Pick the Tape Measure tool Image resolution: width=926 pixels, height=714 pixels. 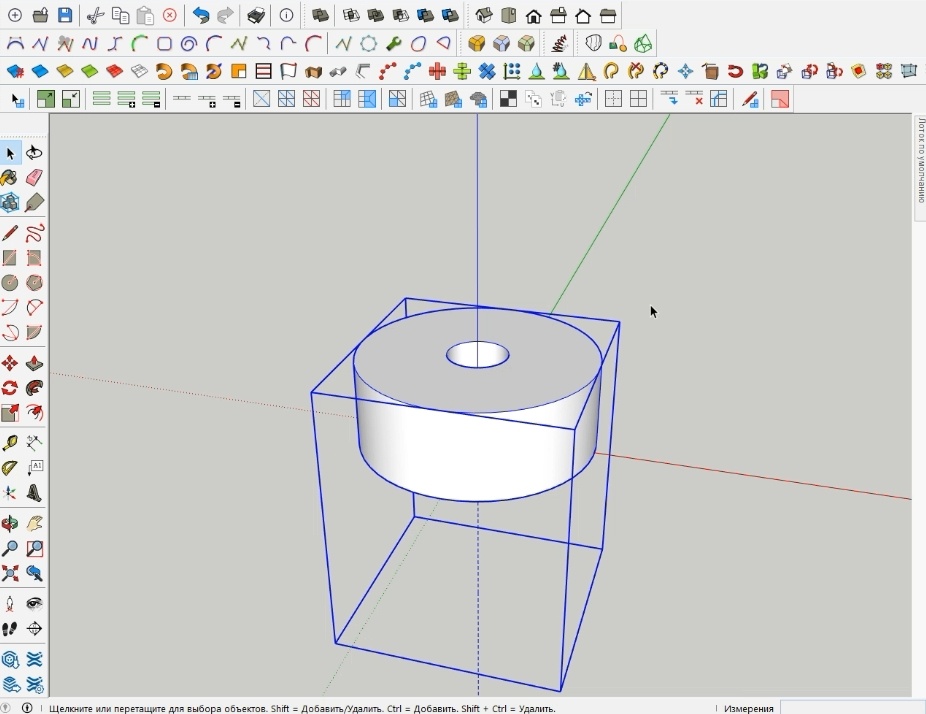click(x=10, y=442)
